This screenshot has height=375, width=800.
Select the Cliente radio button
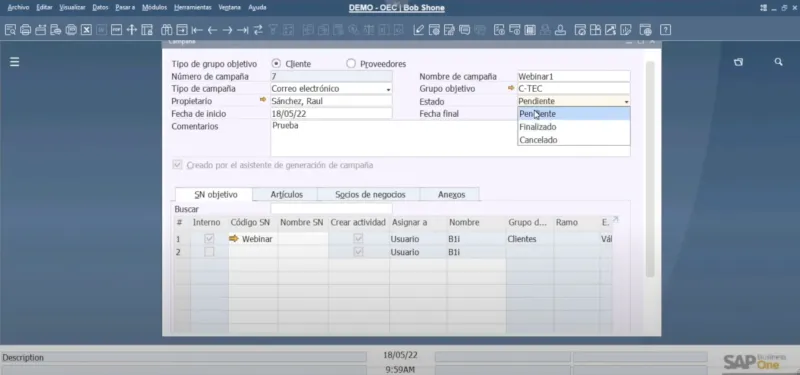[277, 64]
